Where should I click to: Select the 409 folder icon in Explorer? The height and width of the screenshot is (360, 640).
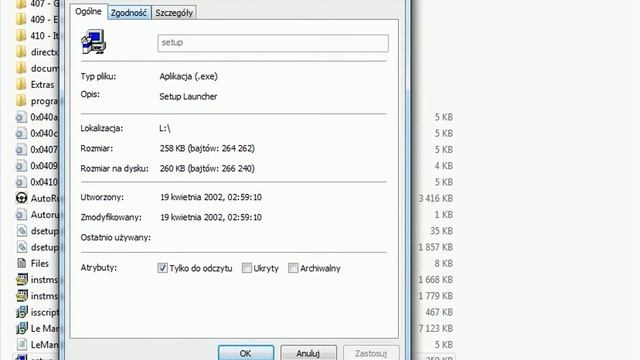click(x=21, y=19)
